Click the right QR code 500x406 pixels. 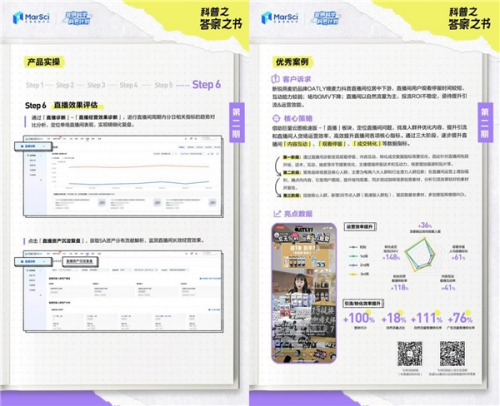[452, 353]
